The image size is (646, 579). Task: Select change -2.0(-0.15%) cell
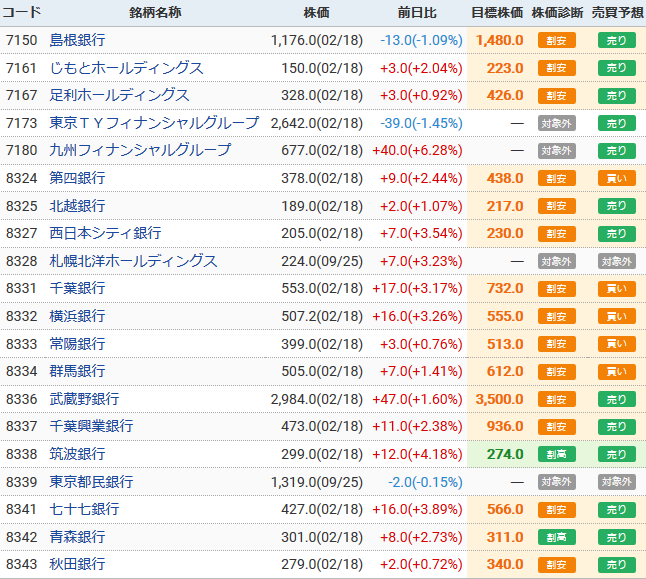(425, 482)
